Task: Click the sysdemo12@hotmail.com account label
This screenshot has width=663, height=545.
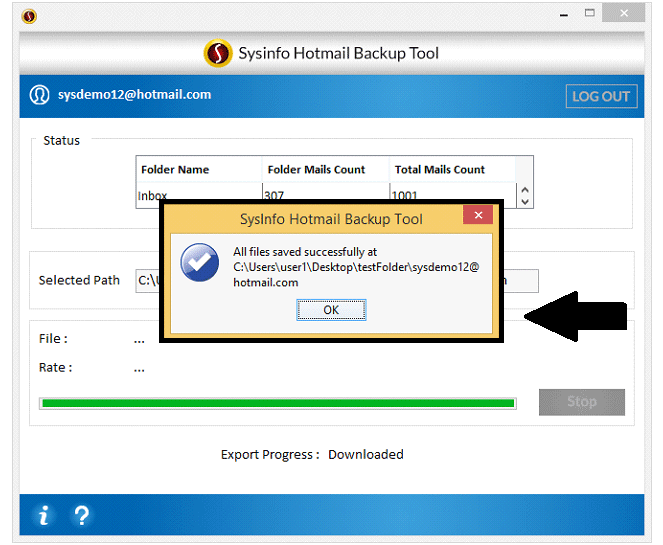Action: (134, 94)
